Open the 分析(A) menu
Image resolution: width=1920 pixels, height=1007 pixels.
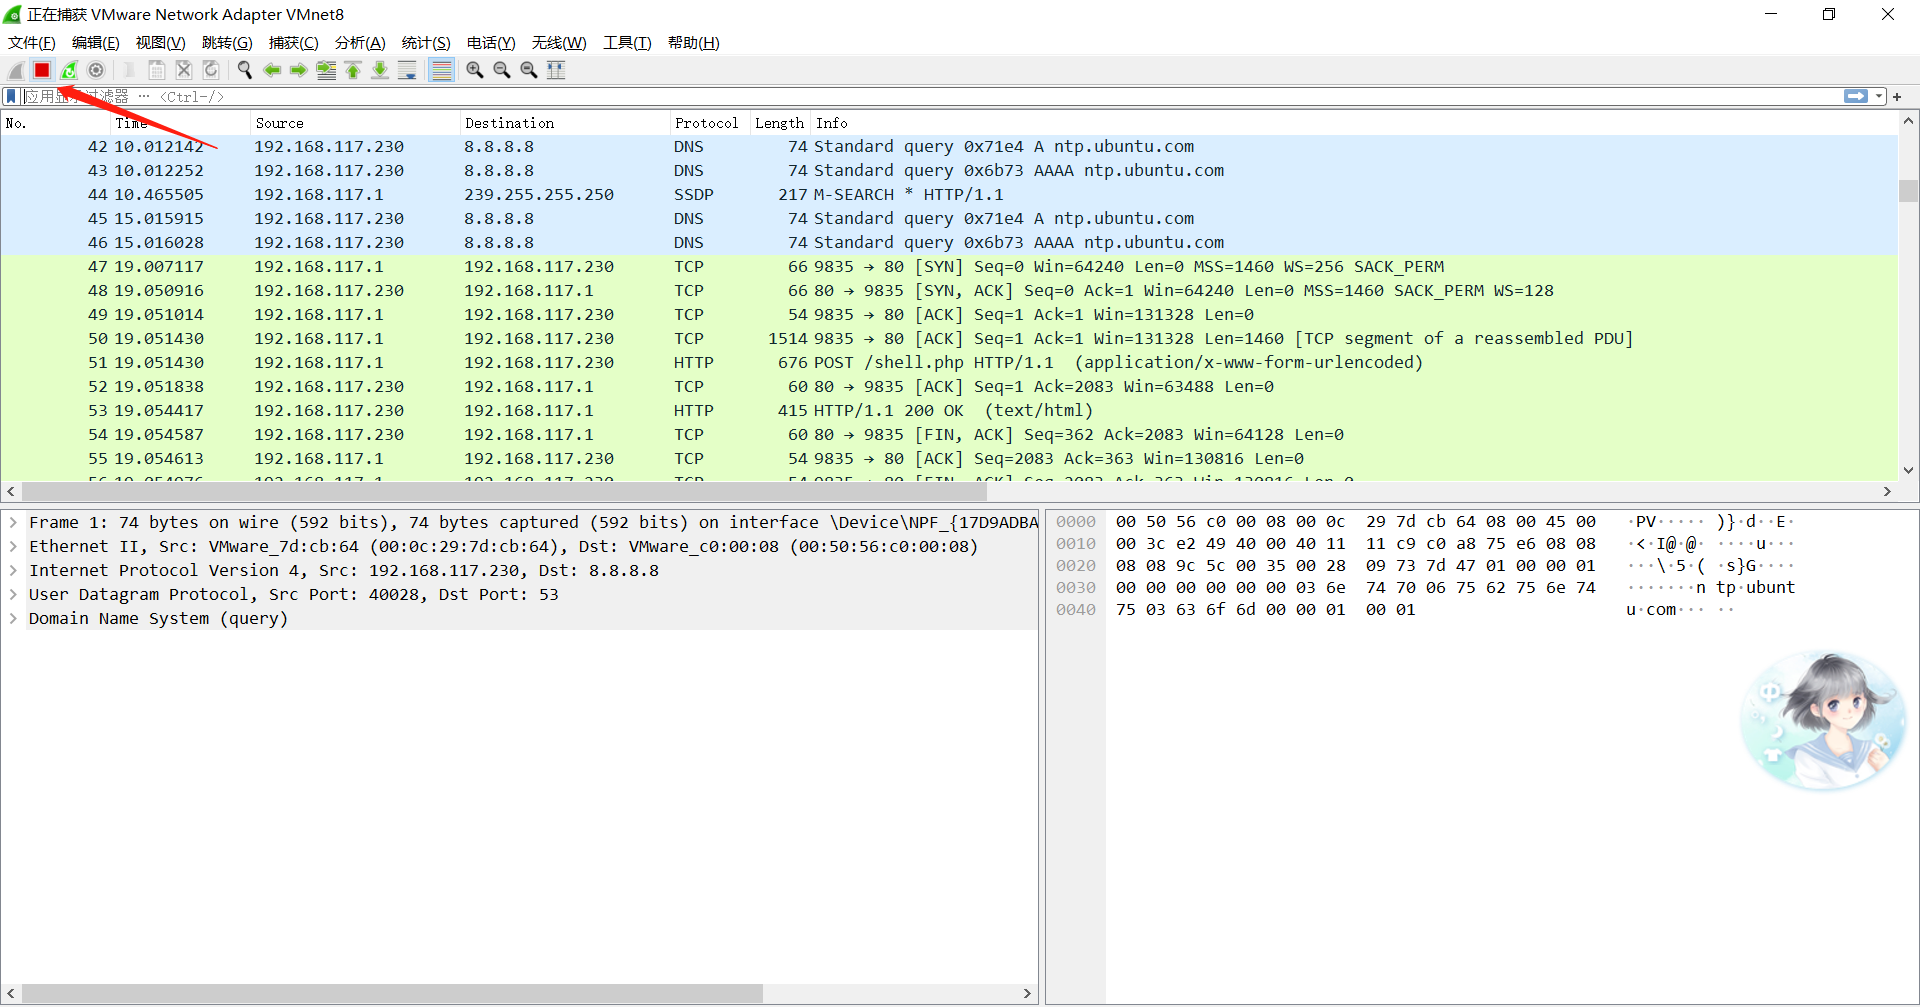click(359, 43)
